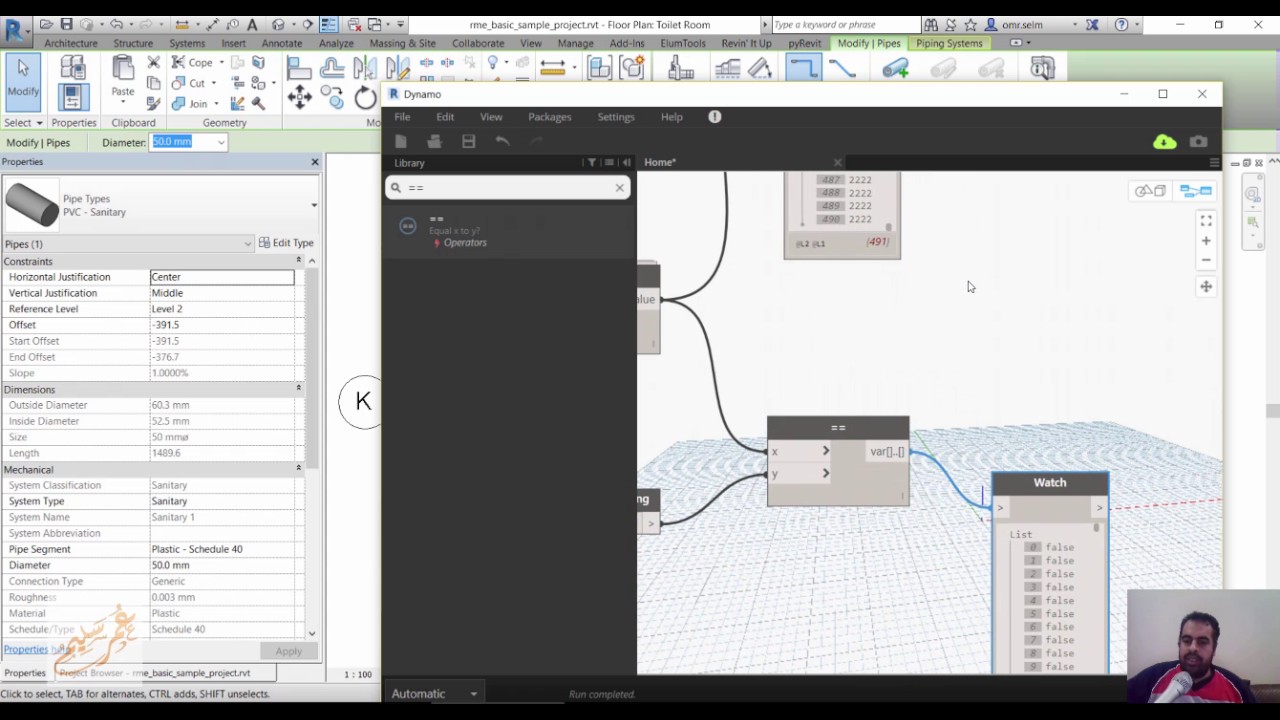The width and height of the screenshot is (1280, 720).
Task: Click the == node y input port
Action: tap(799, 474)
